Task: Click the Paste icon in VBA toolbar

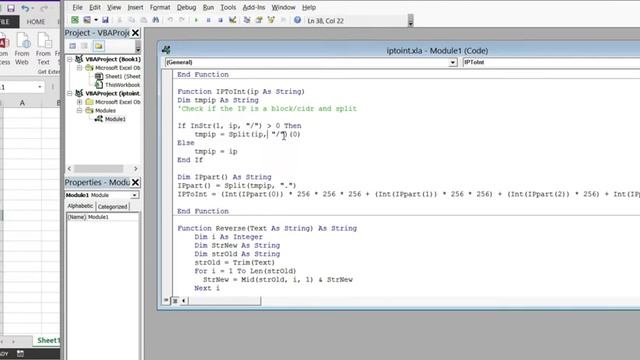Action: [144, 20]
